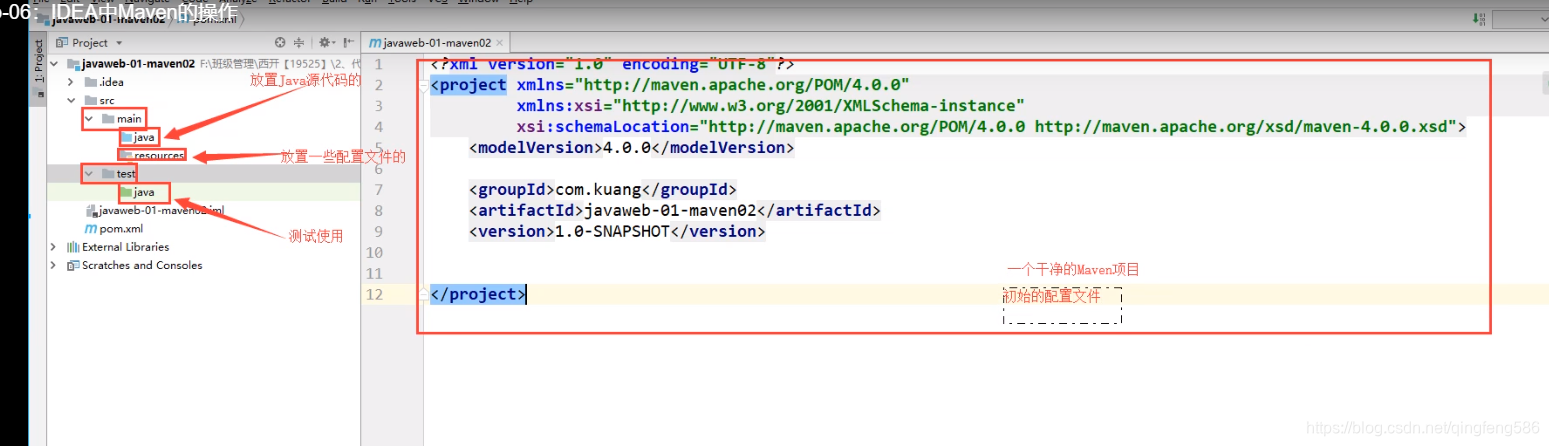
Task: Select the resources folder
Action: pos(151,156)
